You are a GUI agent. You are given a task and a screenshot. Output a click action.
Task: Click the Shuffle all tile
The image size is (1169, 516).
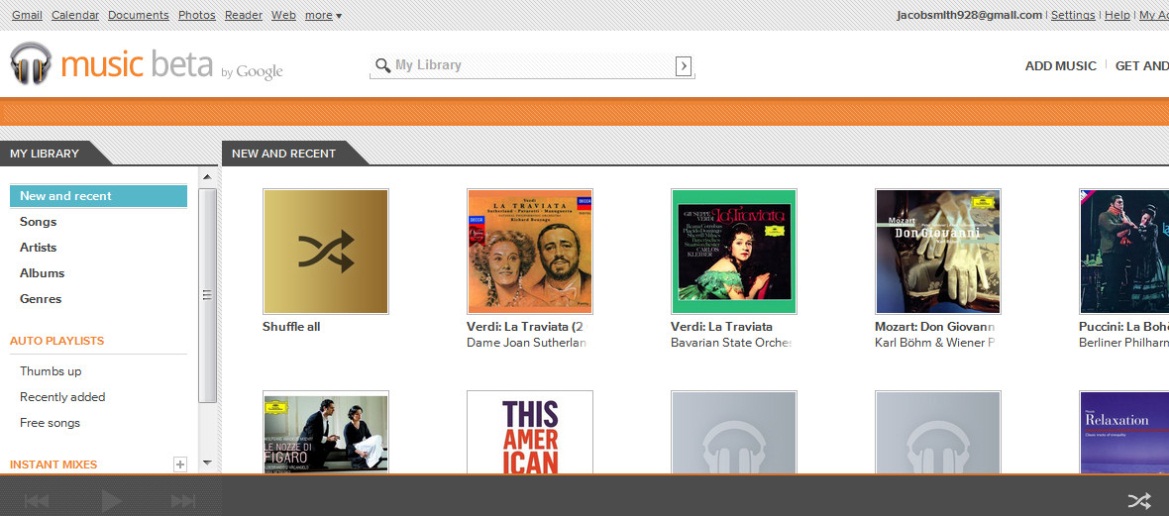pyautogui.click(x=325, y=251)
